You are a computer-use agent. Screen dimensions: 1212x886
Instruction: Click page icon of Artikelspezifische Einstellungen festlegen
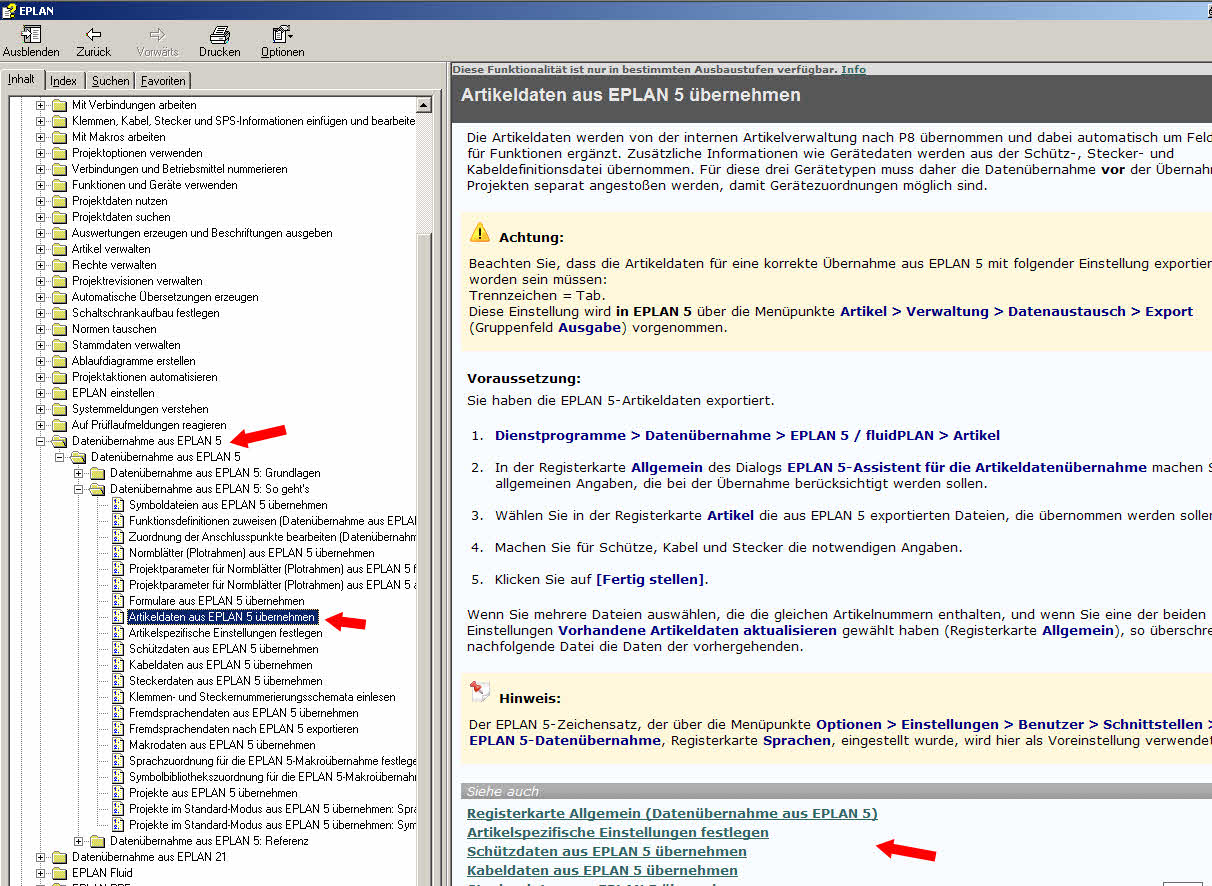(117, 633)
